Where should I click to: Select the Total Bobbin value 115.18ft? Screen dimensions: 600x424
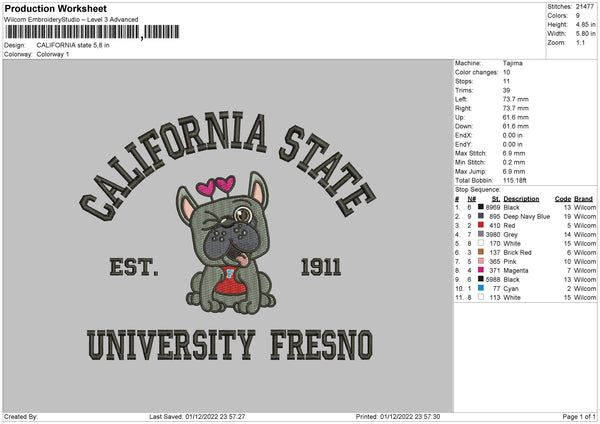pyautogui.click(x=514, y=180)
